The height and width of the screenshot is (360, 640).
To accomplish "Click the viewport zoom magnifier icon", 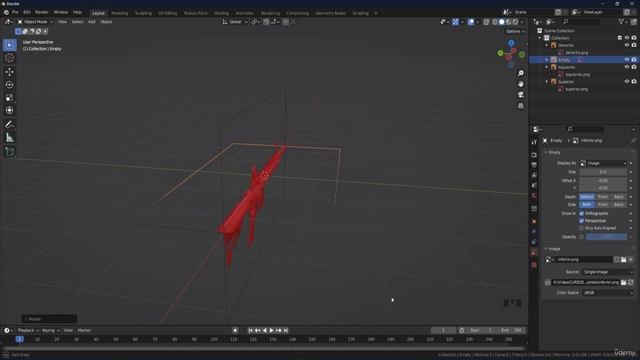I will (520, 73).
